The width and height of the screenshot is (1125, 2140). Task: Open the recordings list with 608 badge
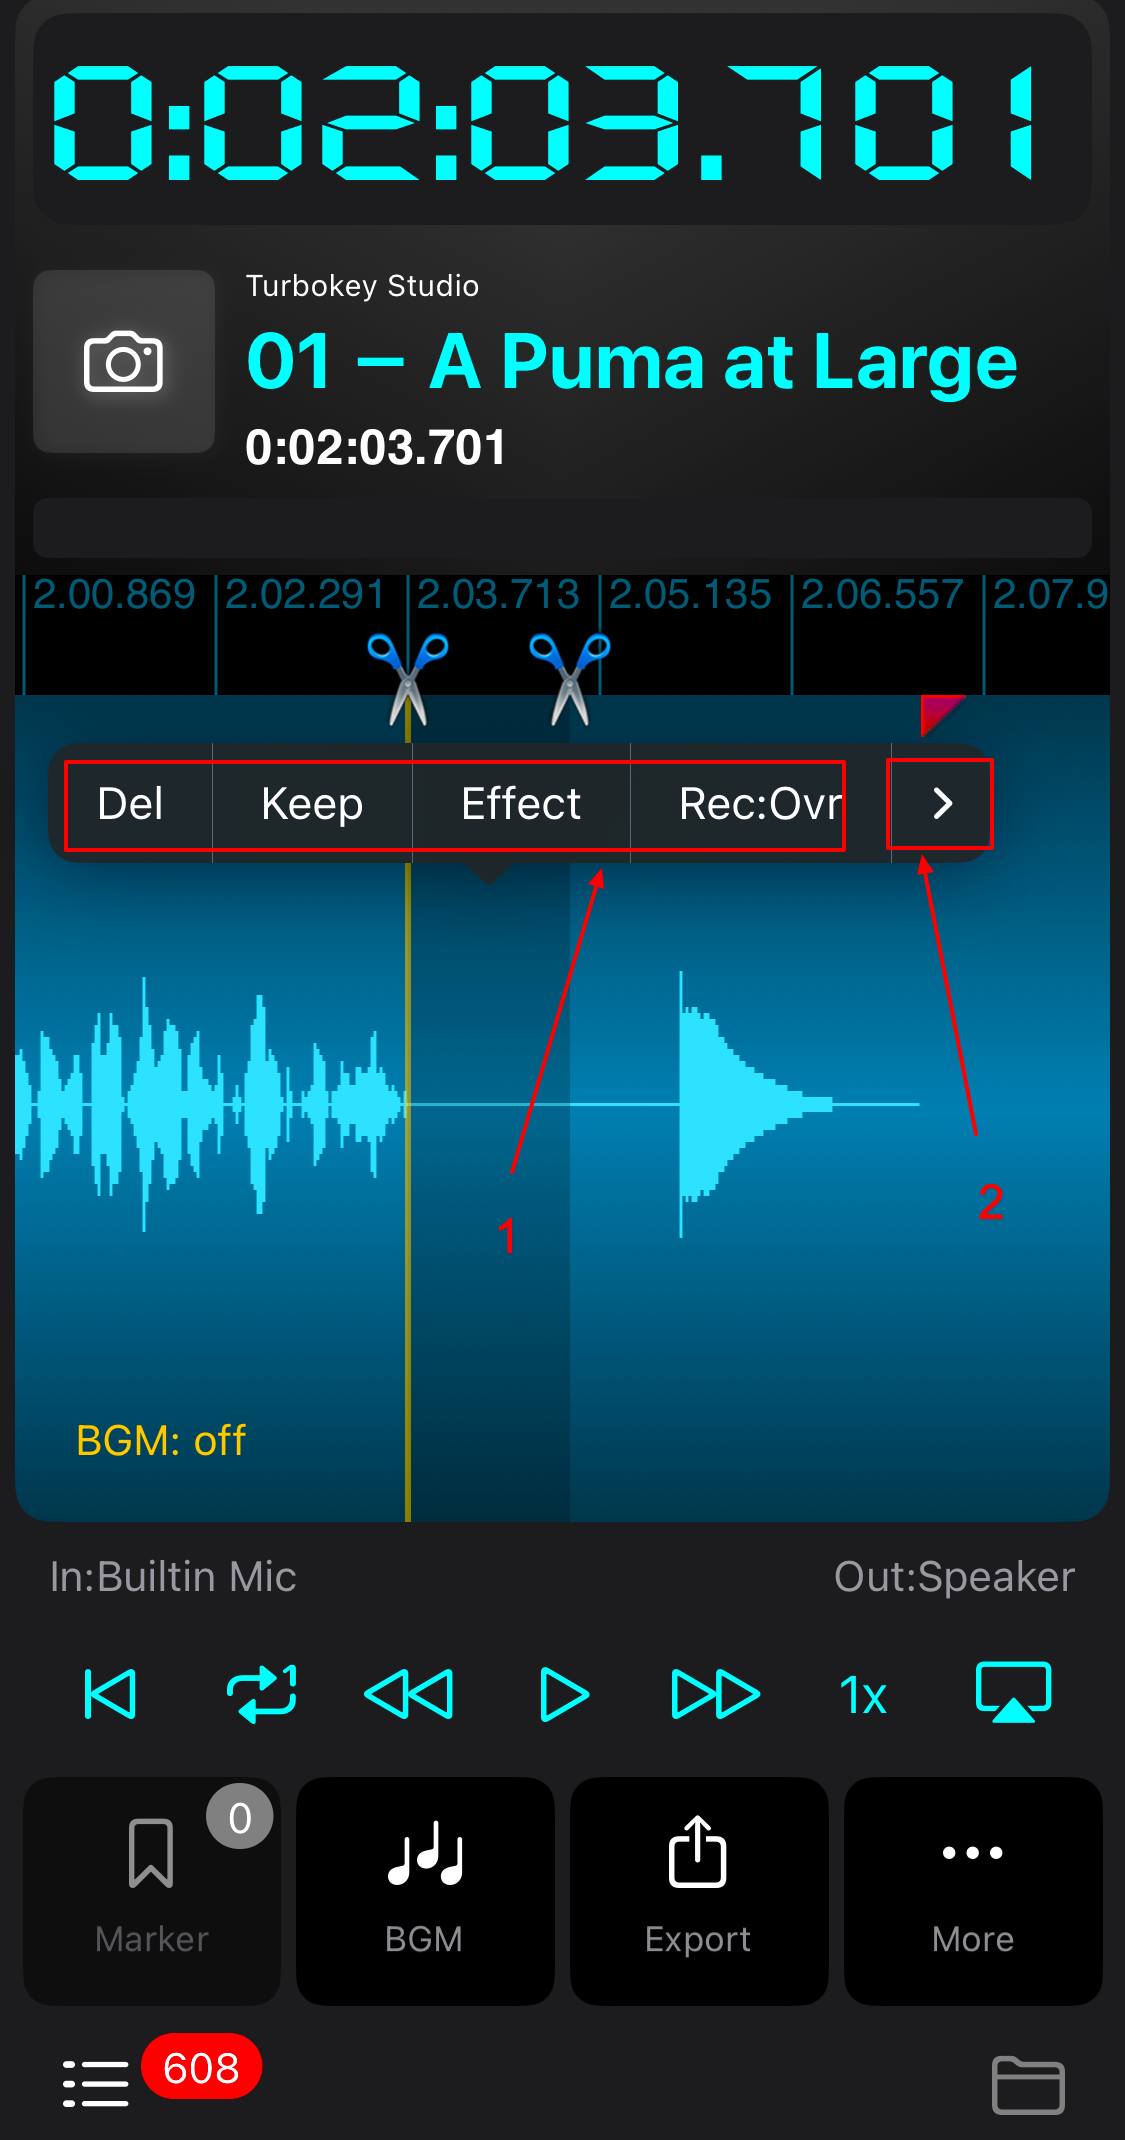coord(96,2083)
